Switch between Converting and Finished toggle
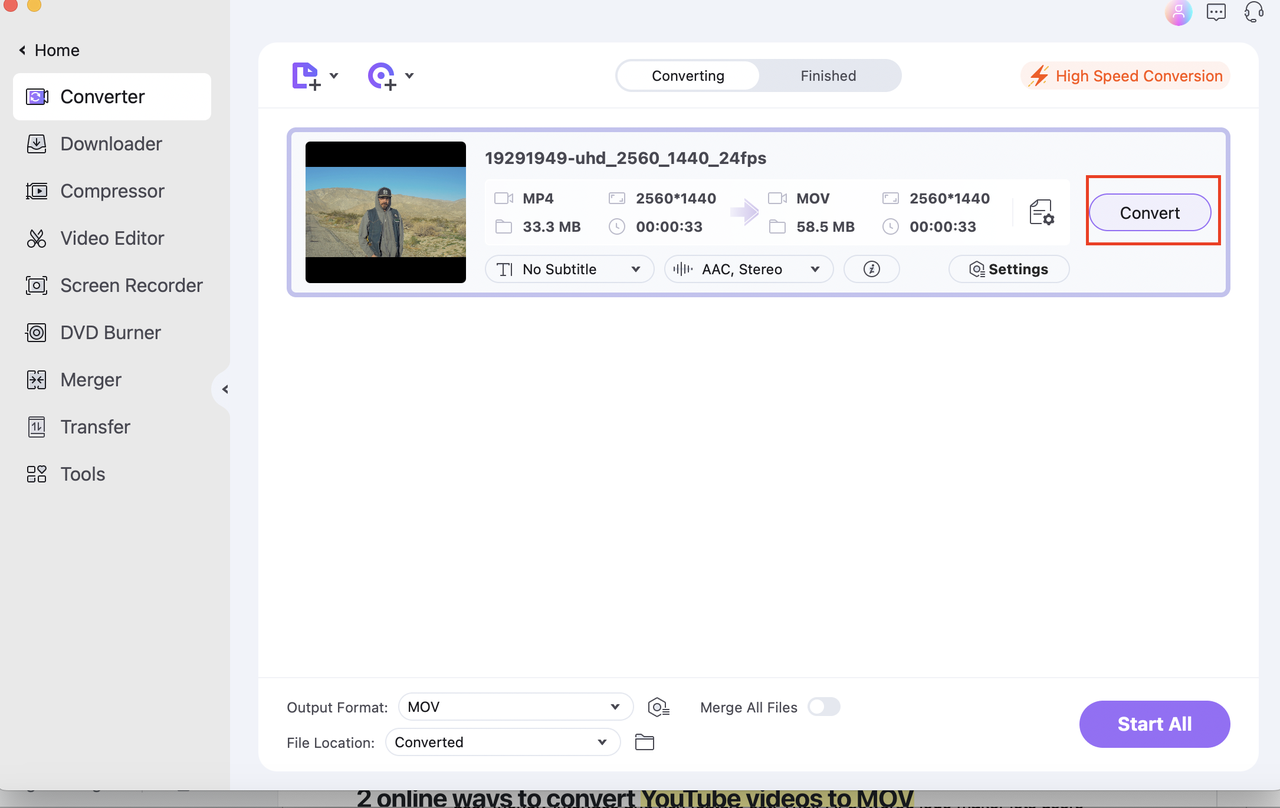1280x808 pixels. click(758, 75)
